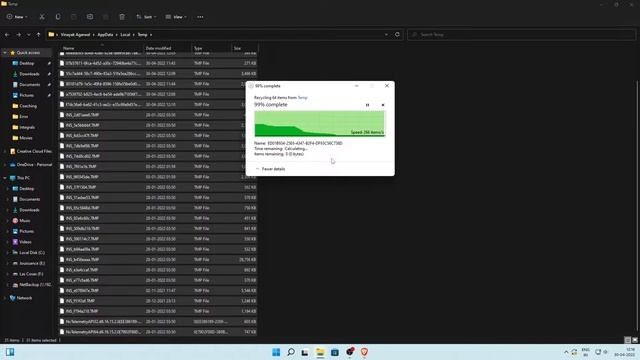Image resolution: width=640 pixels, height=360 pixels.
Task: Open the Integrals folder in sidebar
Action: (27, 127)
